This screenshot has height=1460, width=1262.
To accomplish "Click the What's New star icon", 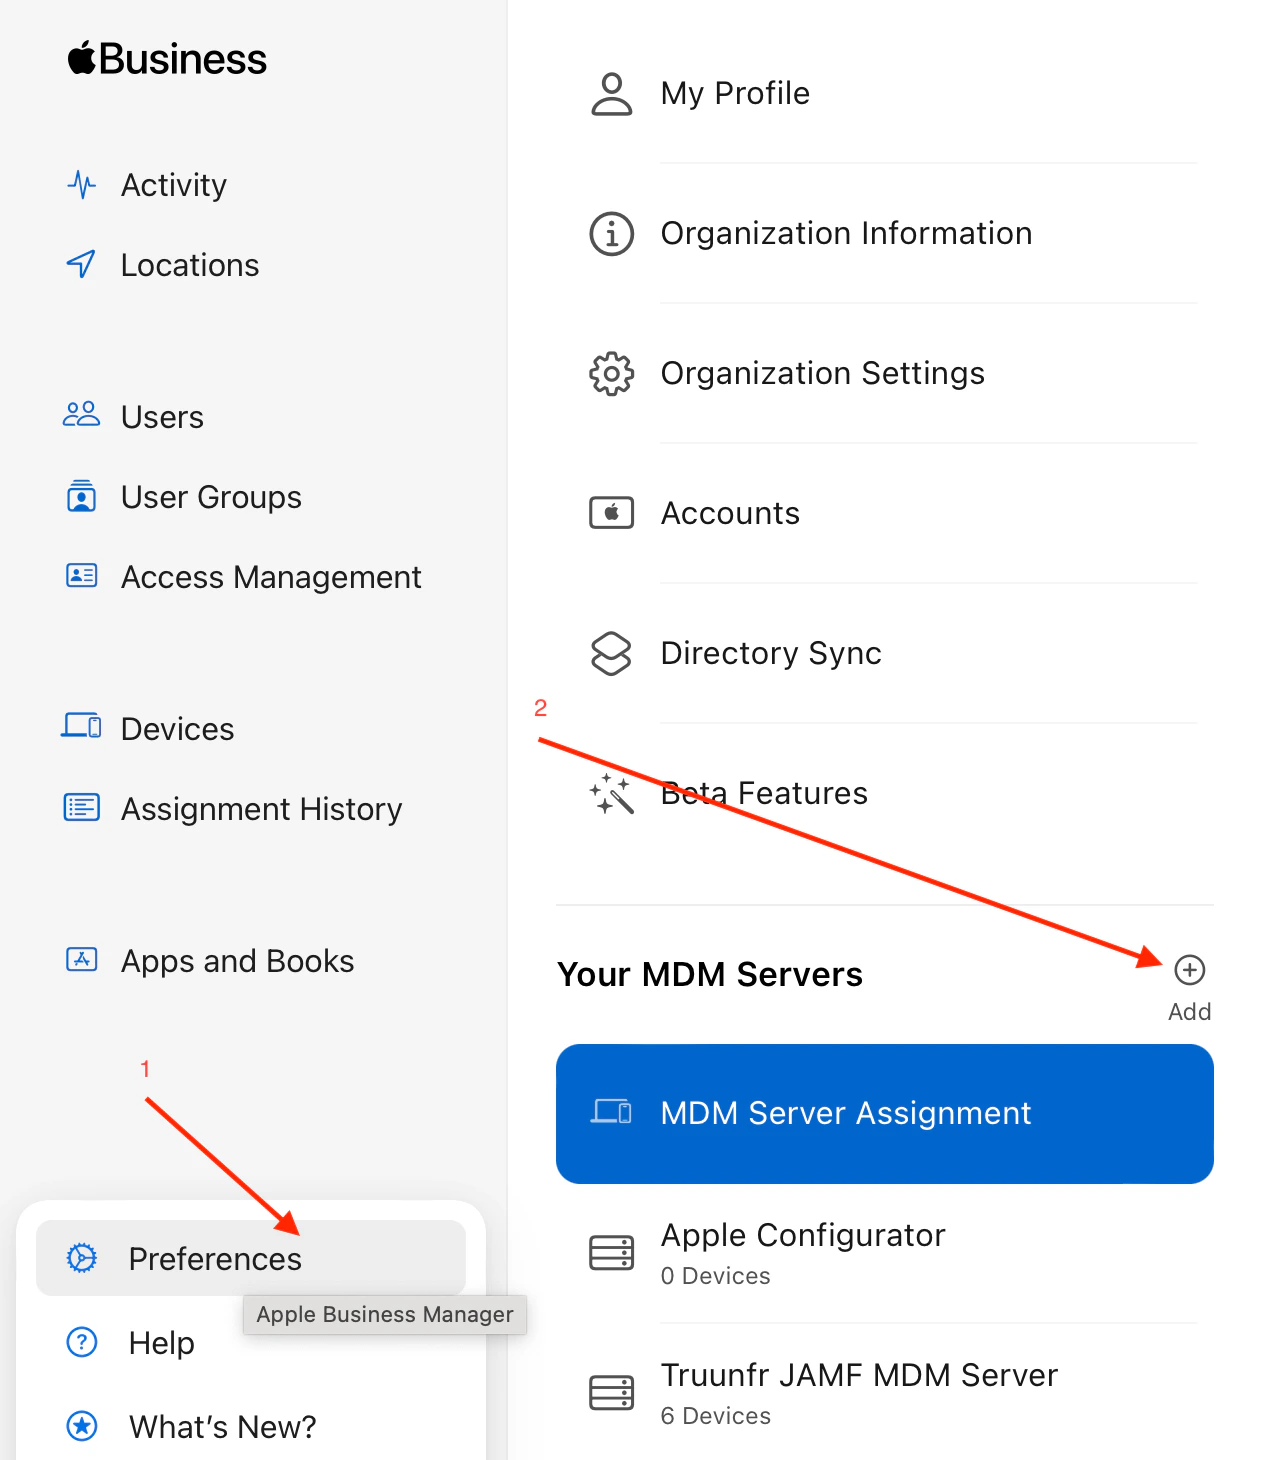I will click(x=81, y=1426).
